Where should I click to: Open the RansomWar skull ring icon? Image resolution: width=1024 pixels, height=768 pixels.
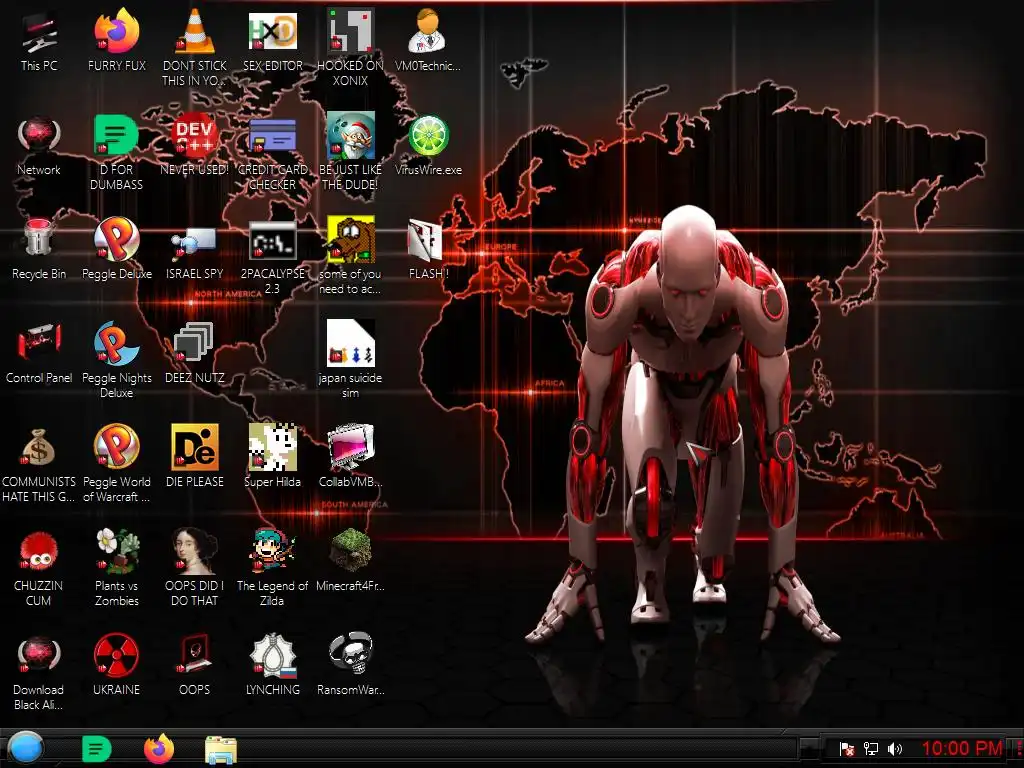350,654
